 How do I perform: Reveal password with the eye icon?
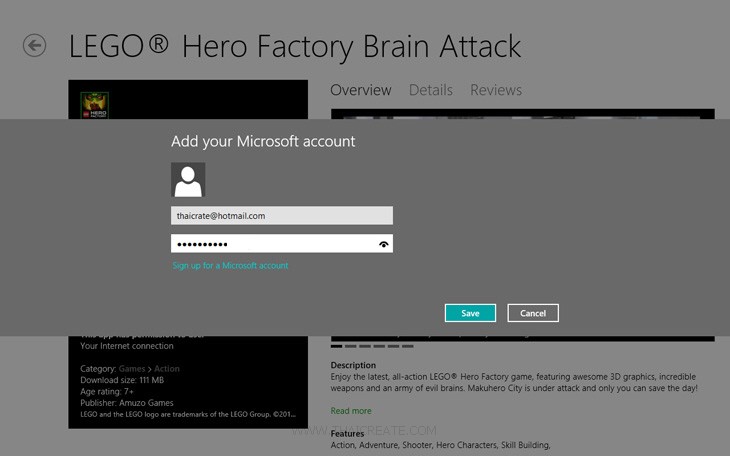(384, 244)
